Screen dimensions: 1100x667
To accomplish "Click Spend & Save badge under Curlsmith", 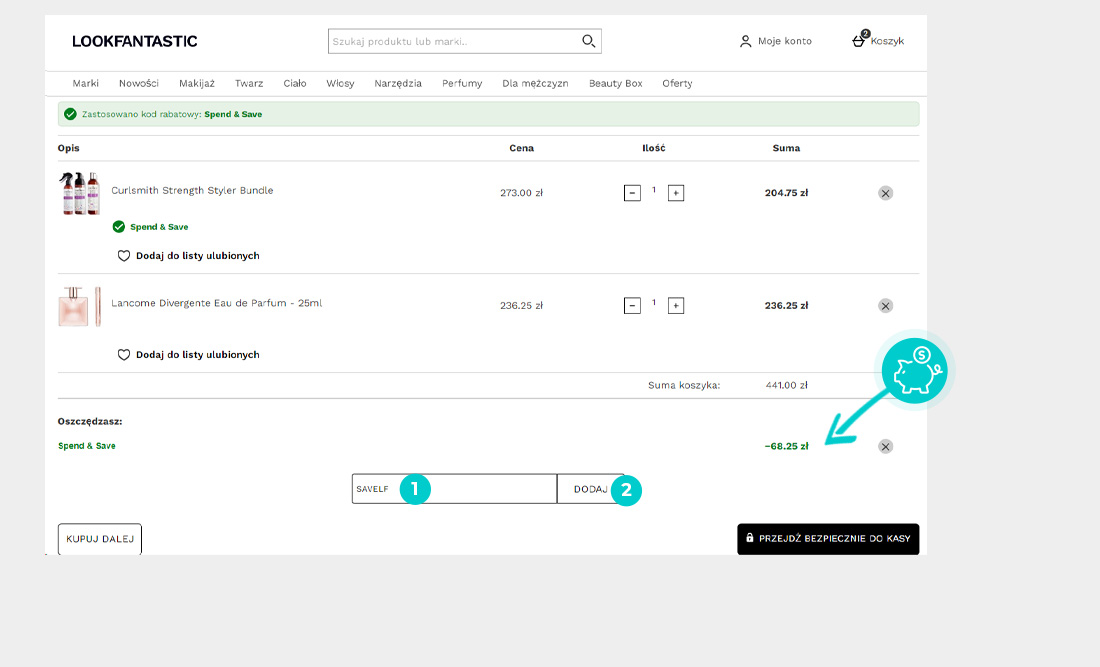I will click(x=151, y=227).
